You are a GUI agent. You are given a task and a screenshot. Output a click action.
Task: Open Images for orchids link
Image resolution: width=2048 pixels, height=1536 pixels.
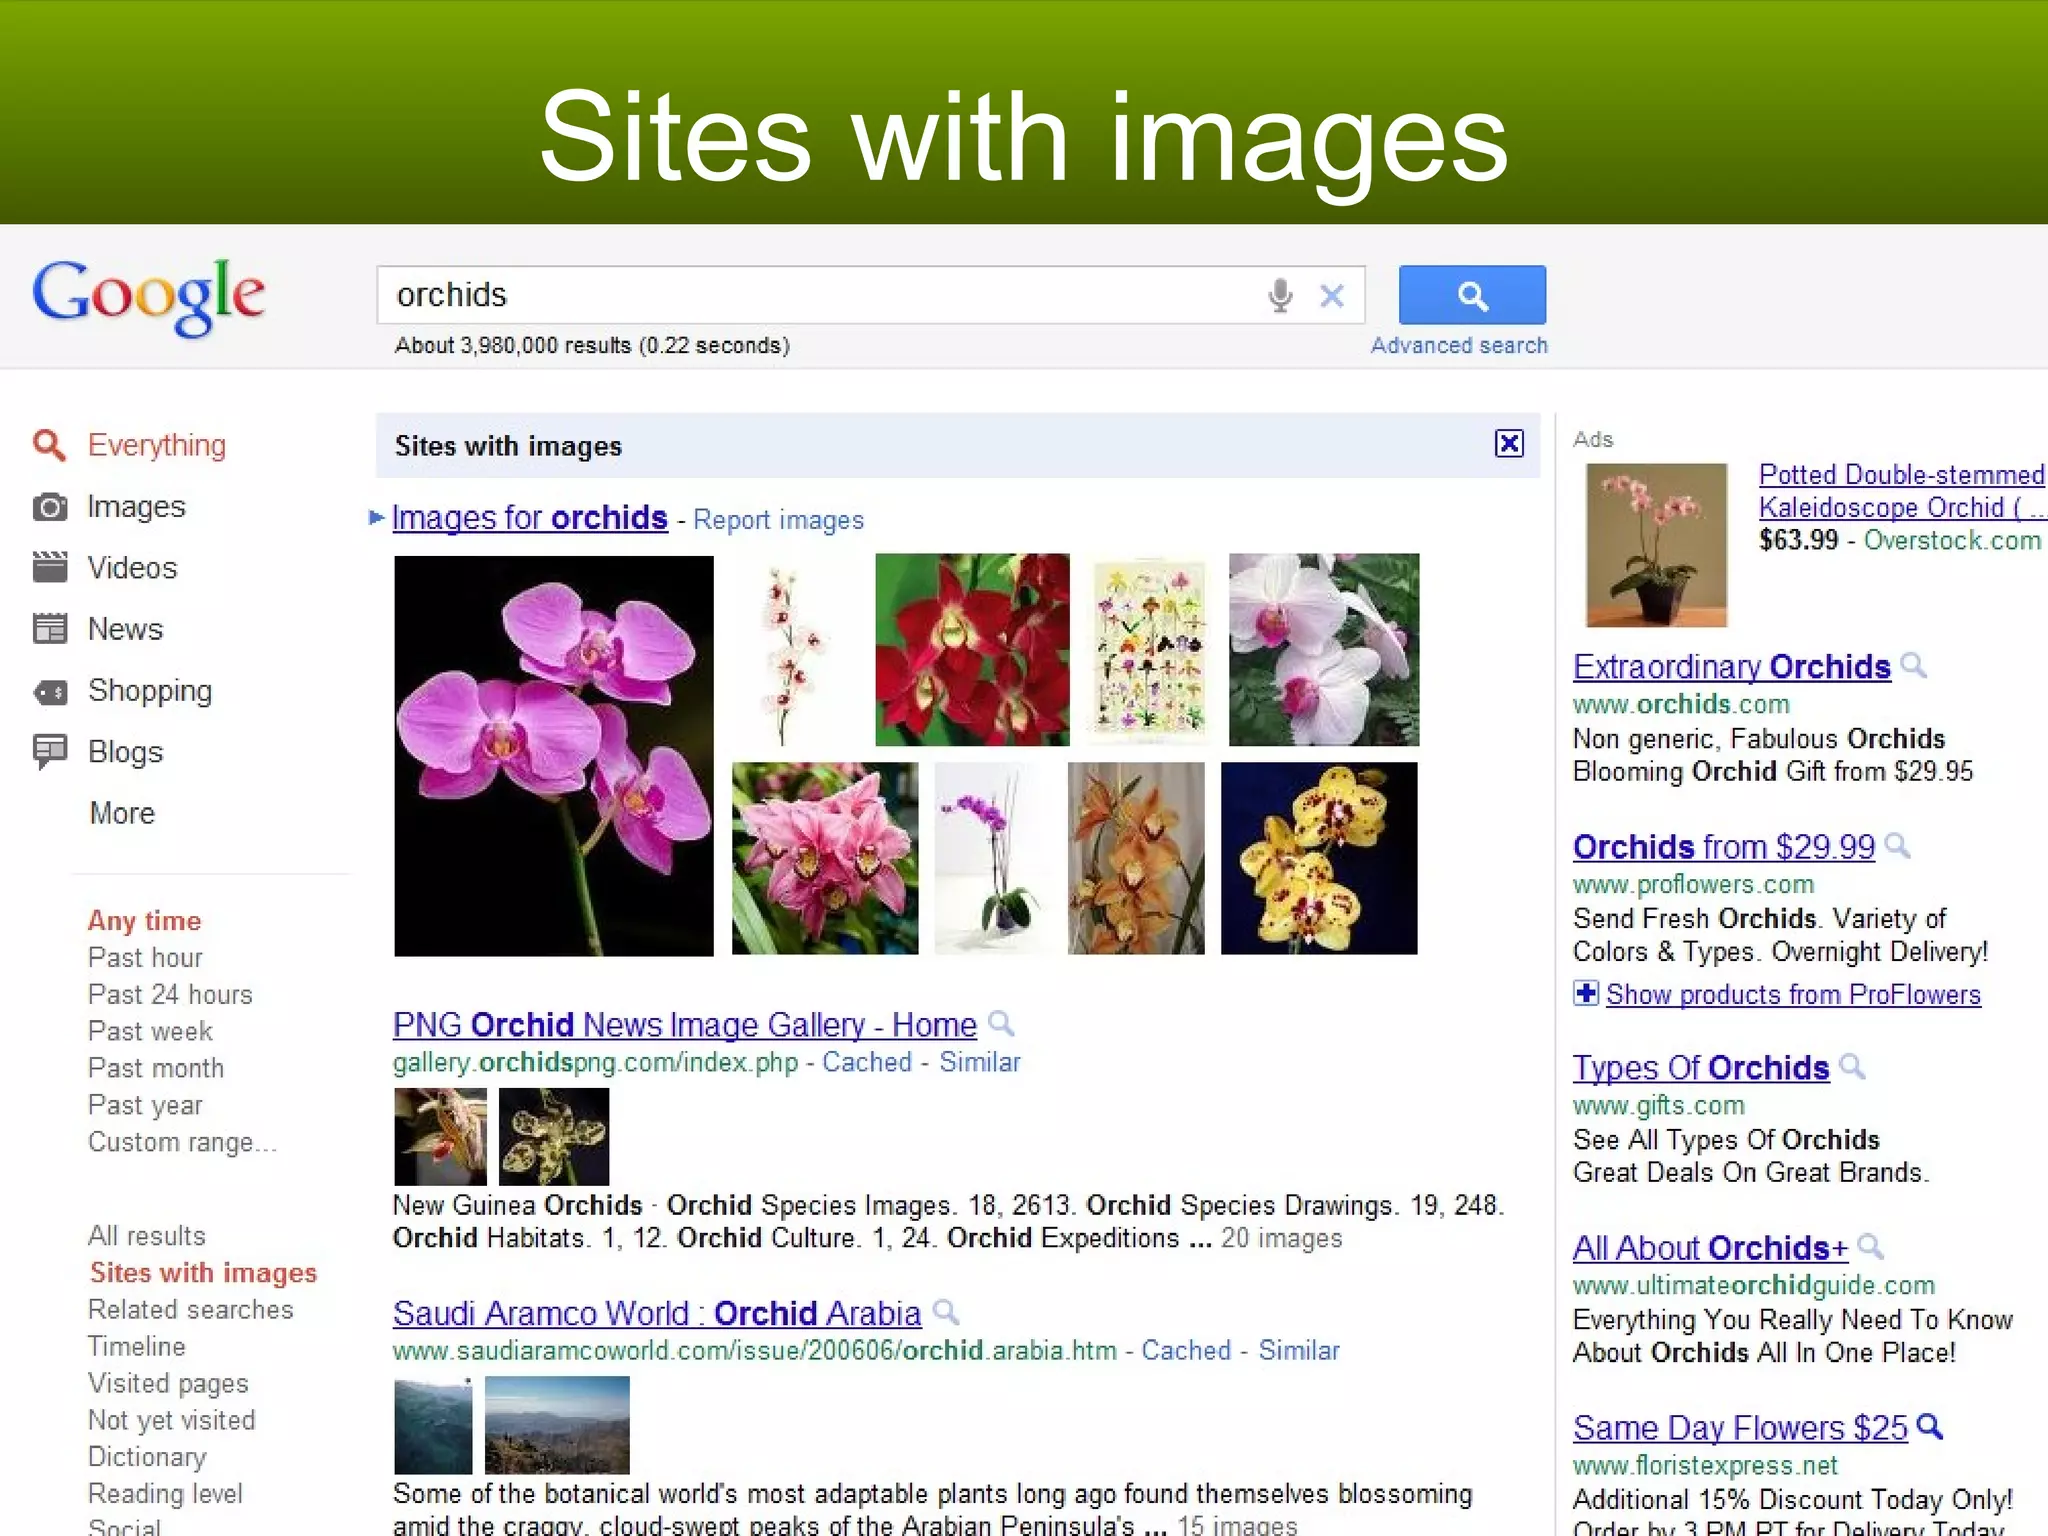pos(530,518)
